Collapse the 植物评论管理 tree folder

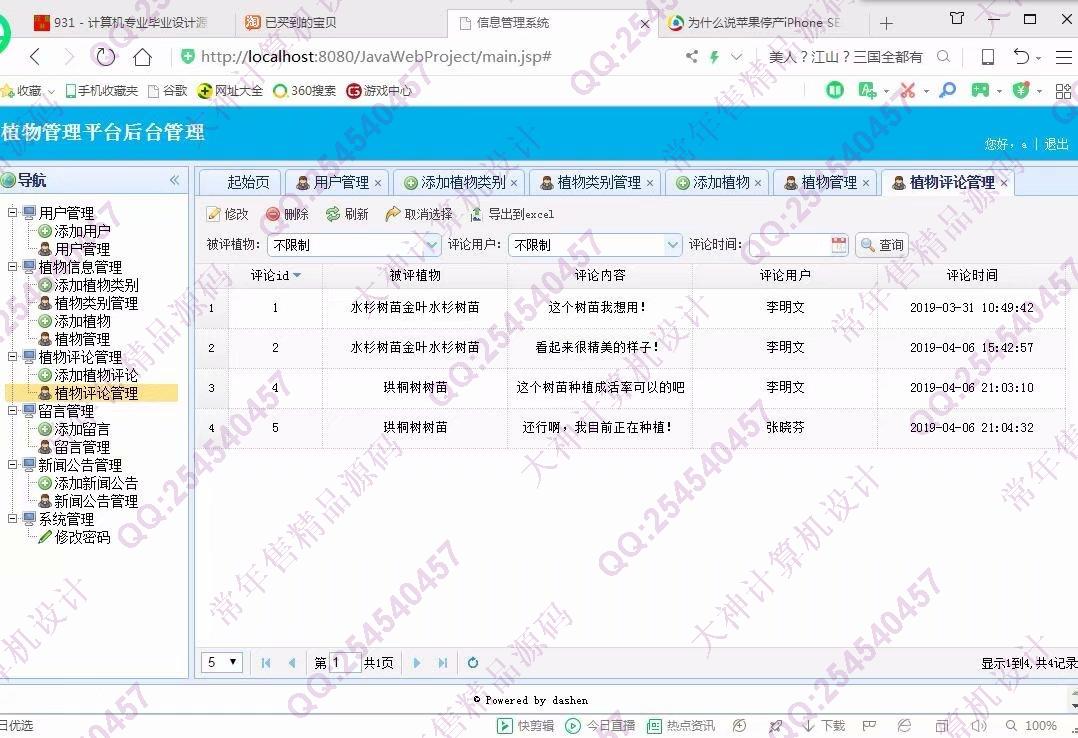(x=12, y=356)
